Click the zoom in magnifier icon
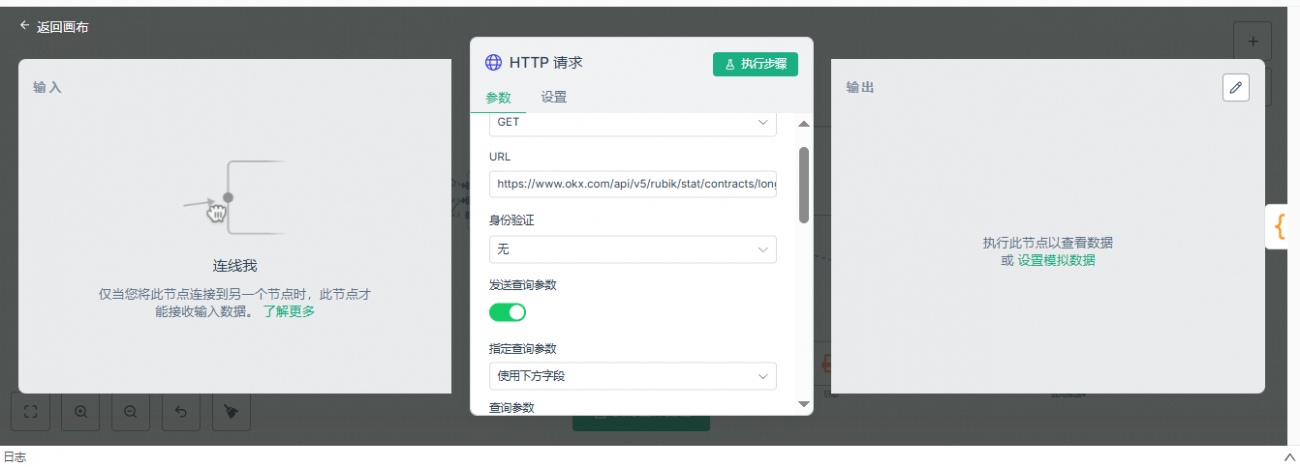Screen dimensions: 1300x467 click(81, 411)
